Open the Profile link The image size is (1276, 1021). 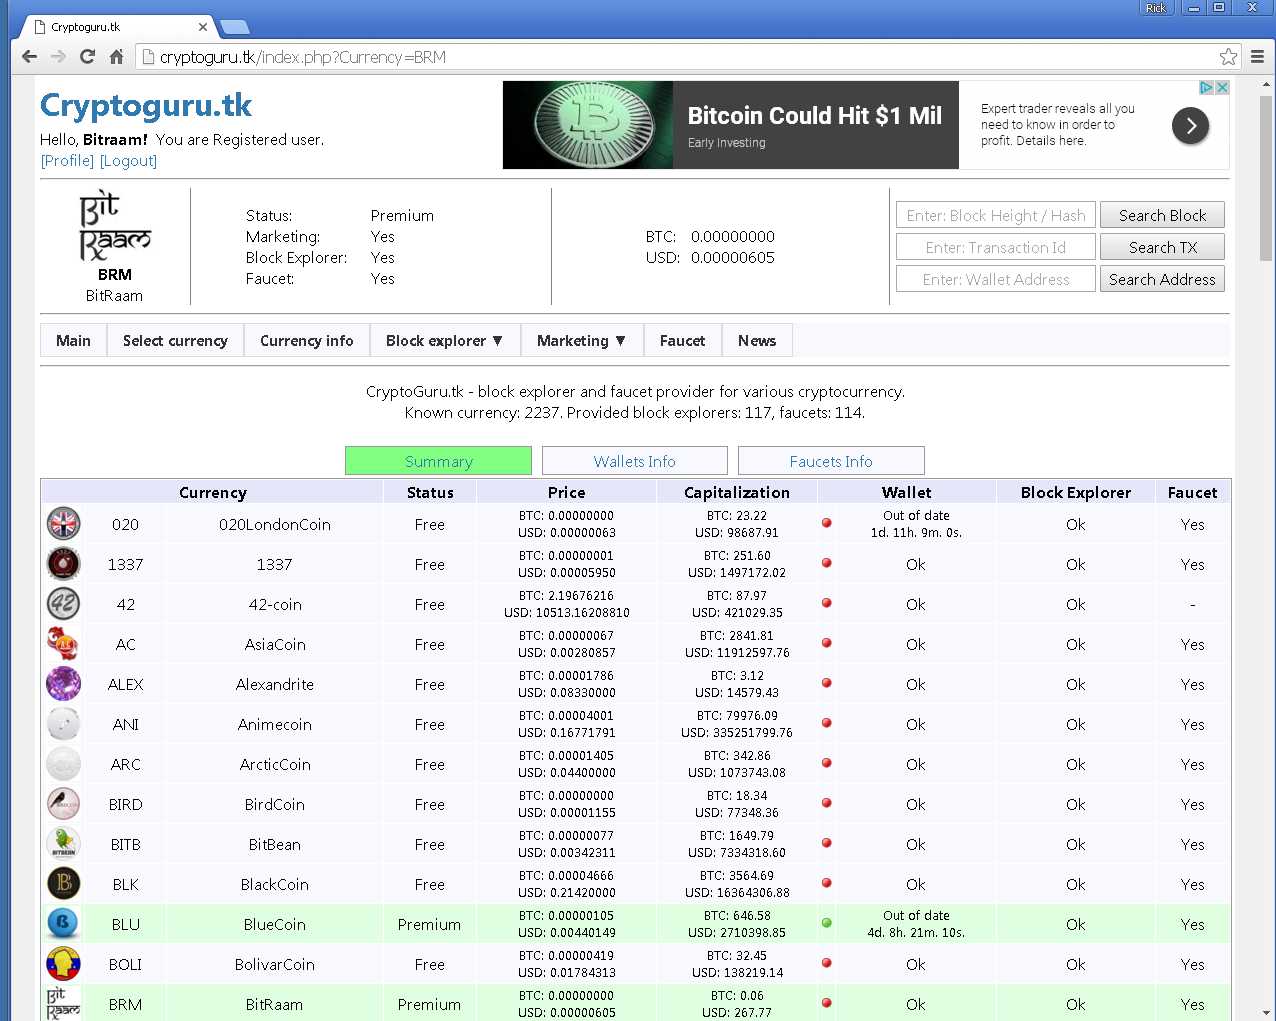pos(67,161)
